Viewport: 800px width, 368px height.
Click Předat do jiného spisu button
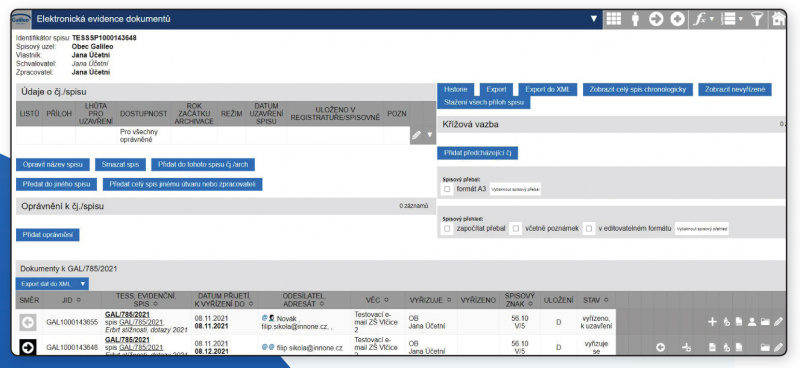[x=57, y=184]
